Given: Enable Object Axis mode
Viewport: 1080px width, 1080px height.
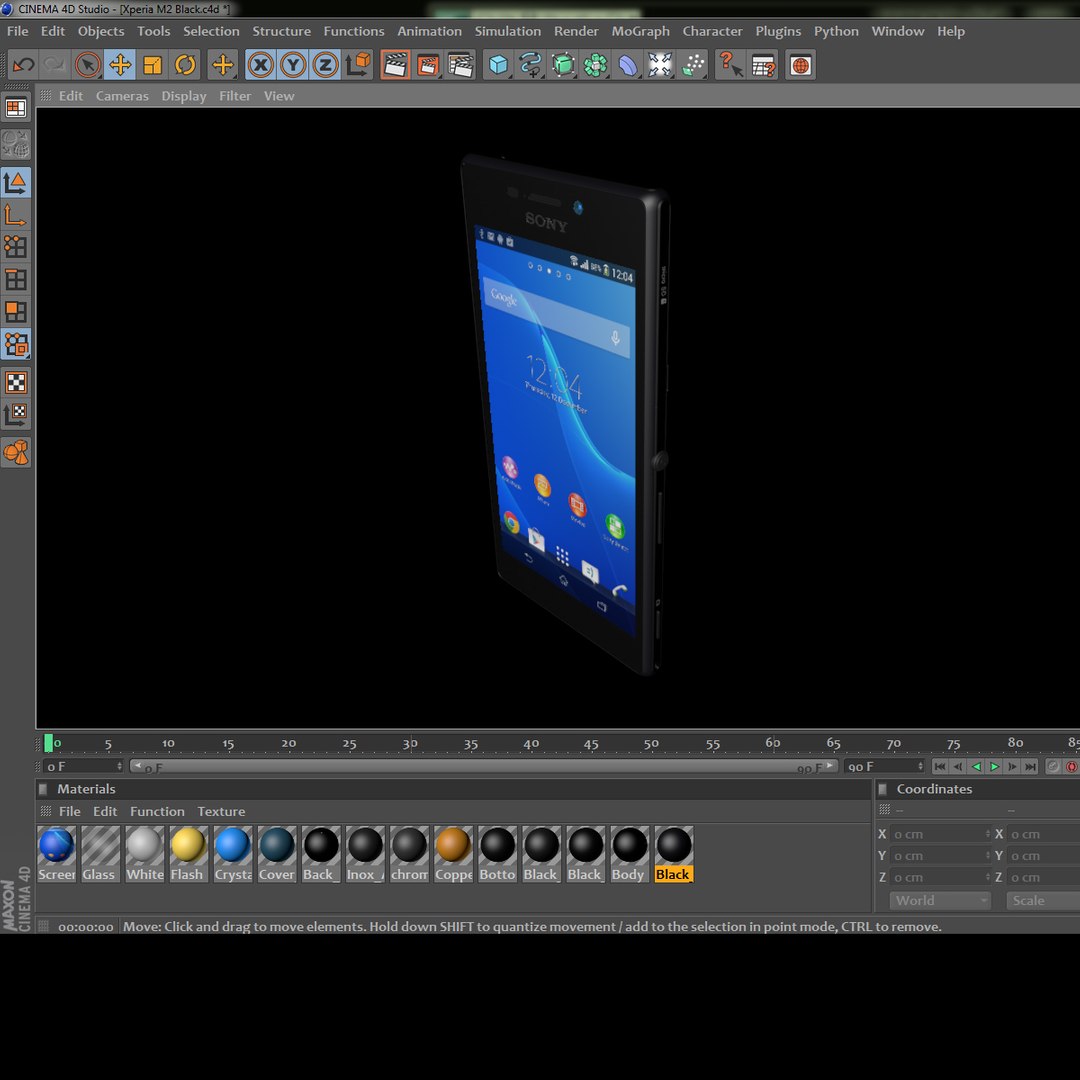Looking at the screenshot, I should 16,216.
